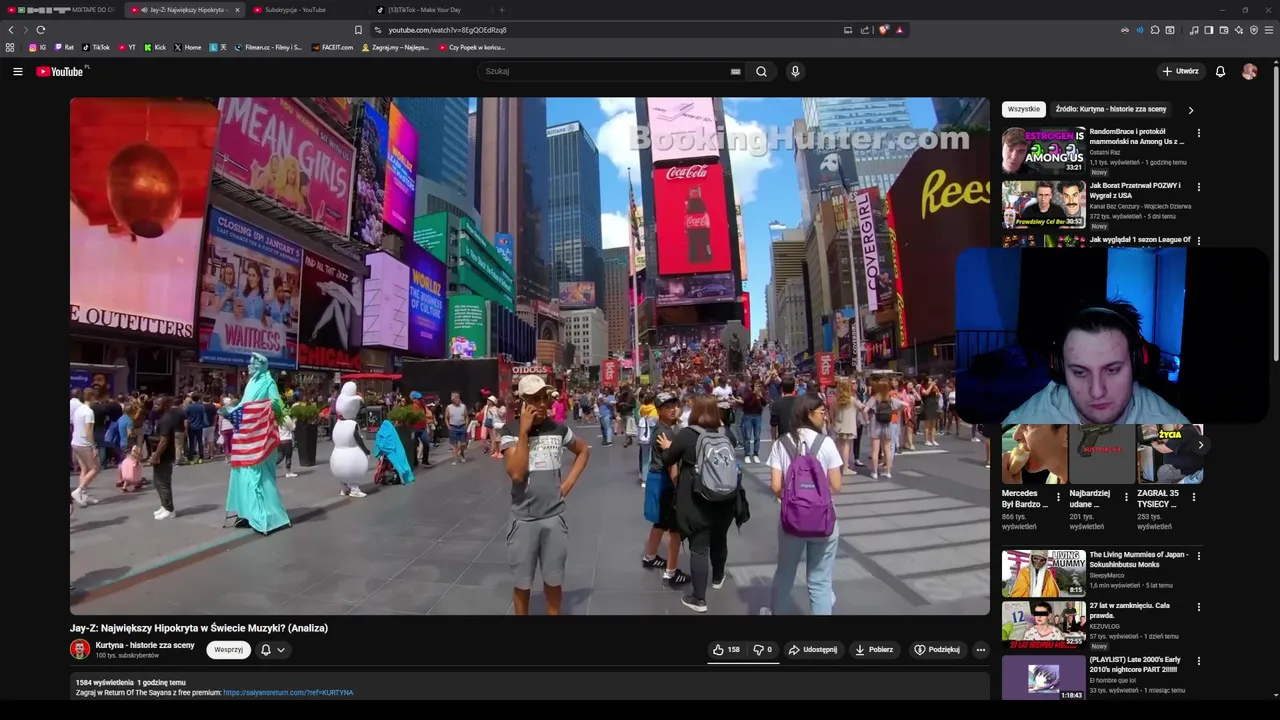Open Jak Borat Przetrwał POZWY video thumbnail
Image resolution: width=1280 pixels, height=720 pixels.
point(1044,204)
